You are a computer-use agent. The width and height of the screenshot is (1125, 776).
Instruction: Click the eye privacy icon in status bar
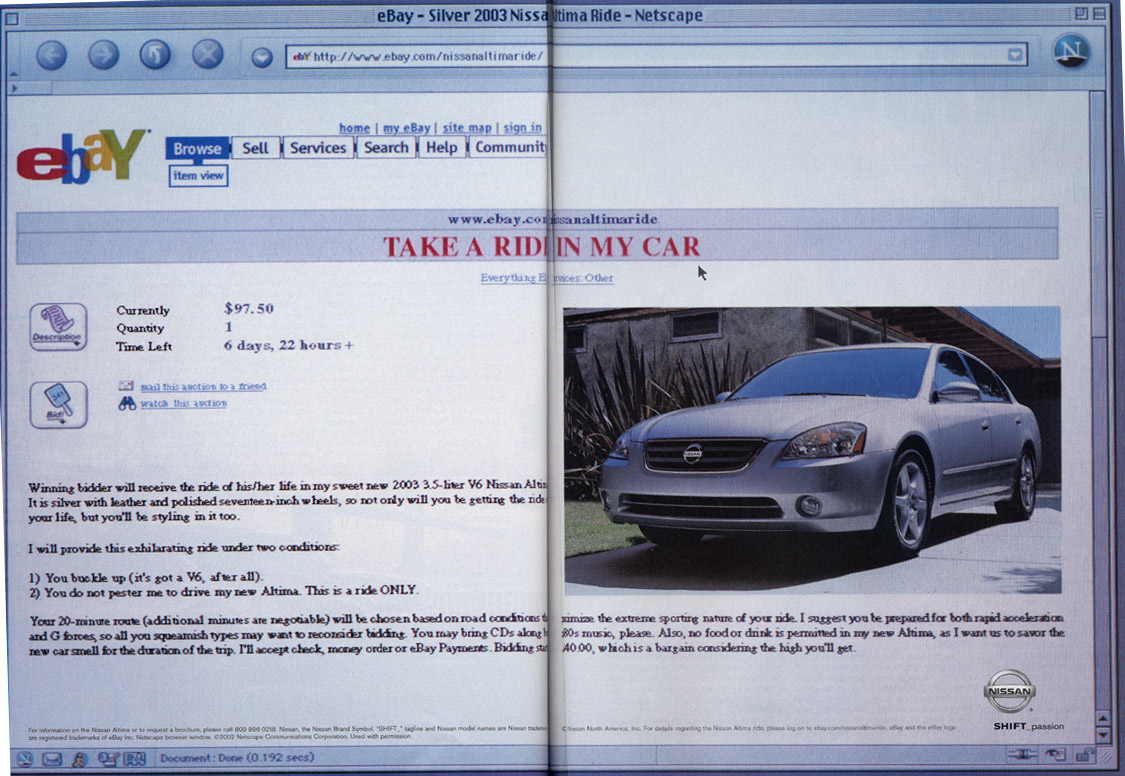[x=1055, y=754]
